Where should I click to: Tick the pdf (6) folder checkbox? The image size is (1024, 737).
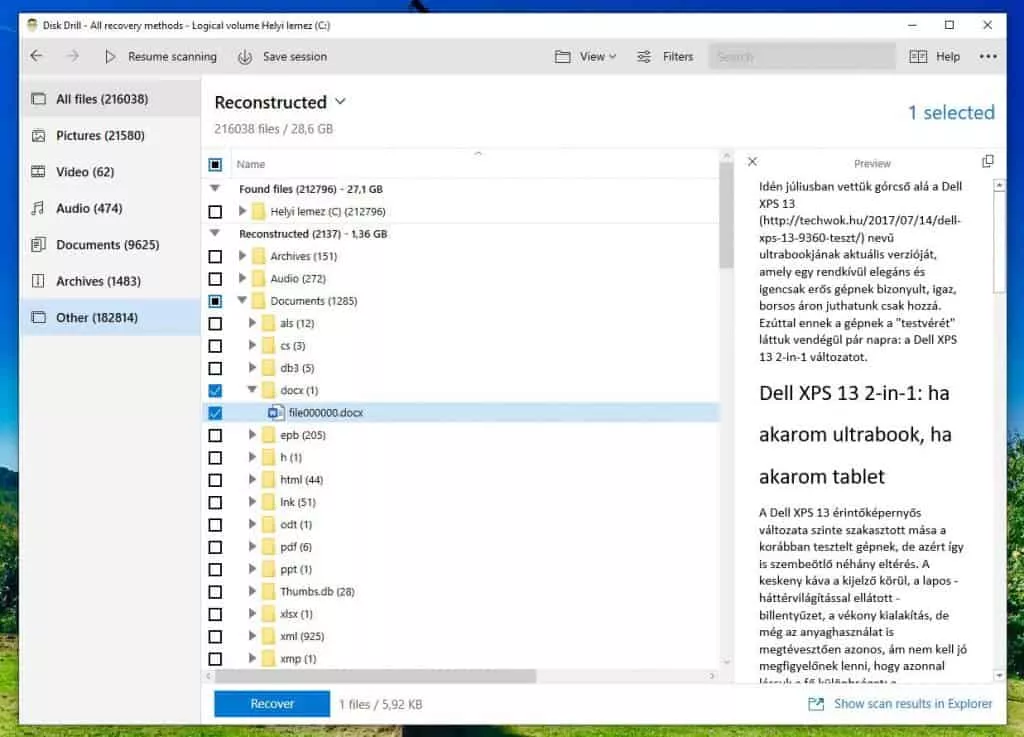(x=215, y=547)
